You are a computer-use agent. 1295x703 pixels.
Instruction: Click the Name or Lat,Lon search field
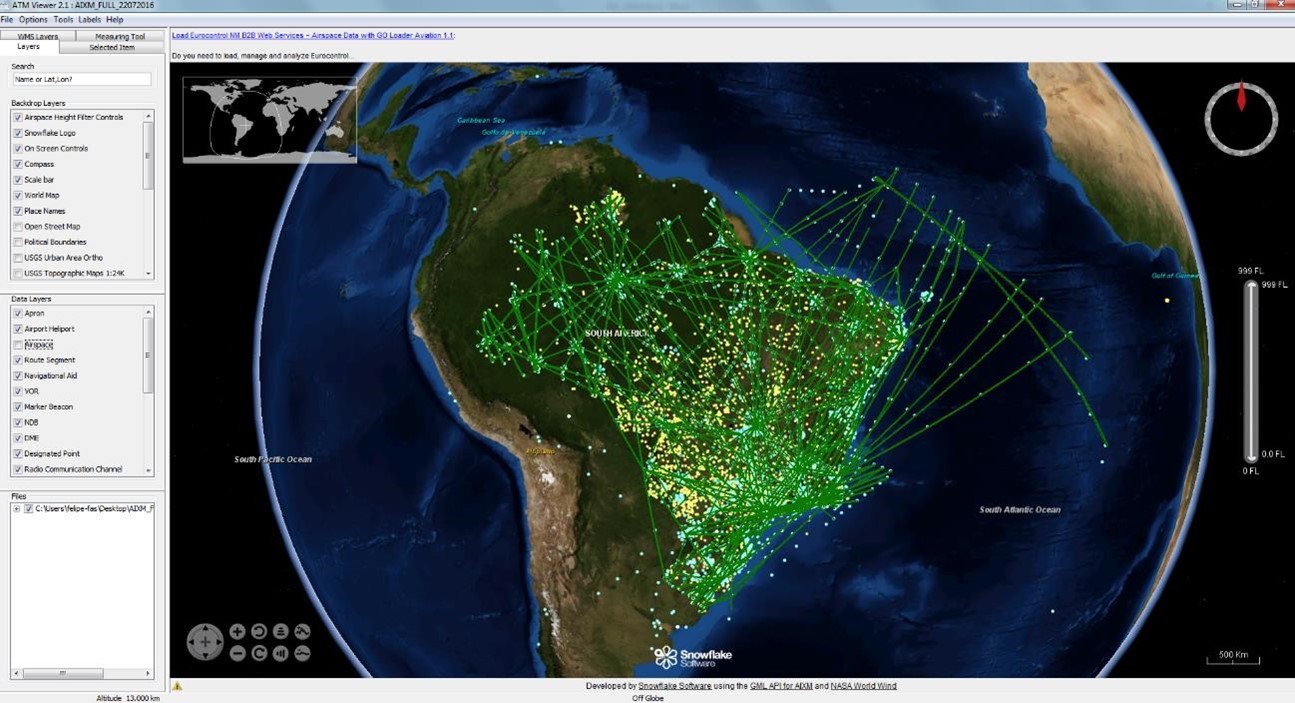pos(81,79)
